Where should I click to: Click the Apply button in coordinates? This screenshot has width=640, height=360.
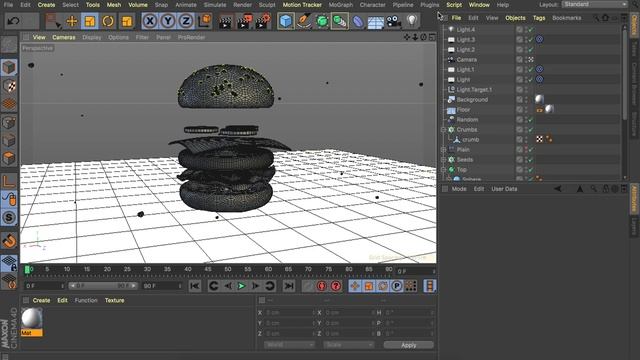point(409,345)
